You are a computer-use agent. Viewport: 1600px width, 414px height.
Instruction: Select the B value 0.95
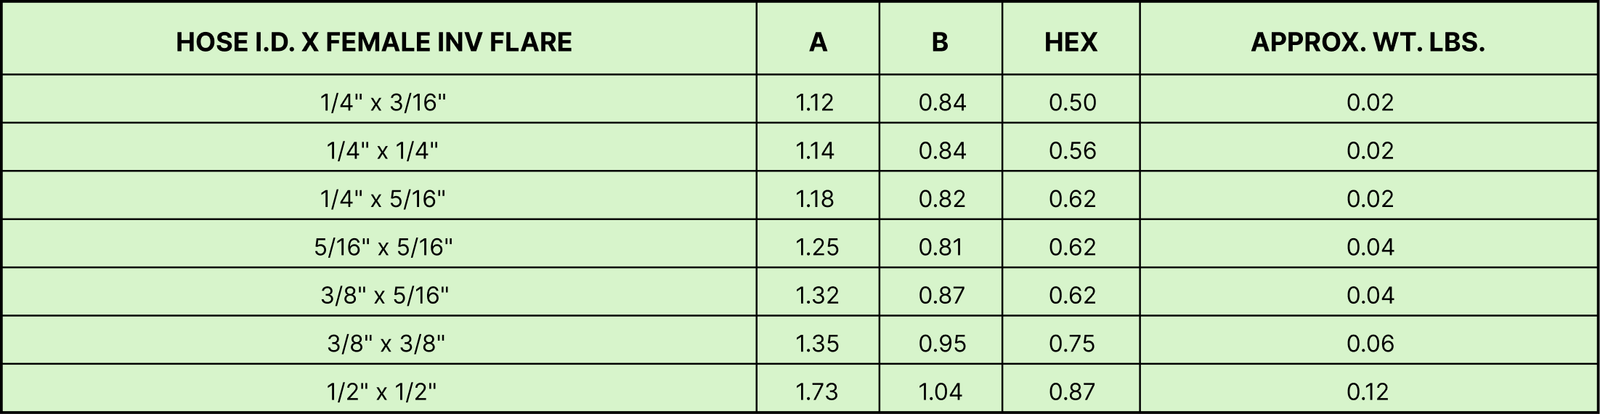942,343
